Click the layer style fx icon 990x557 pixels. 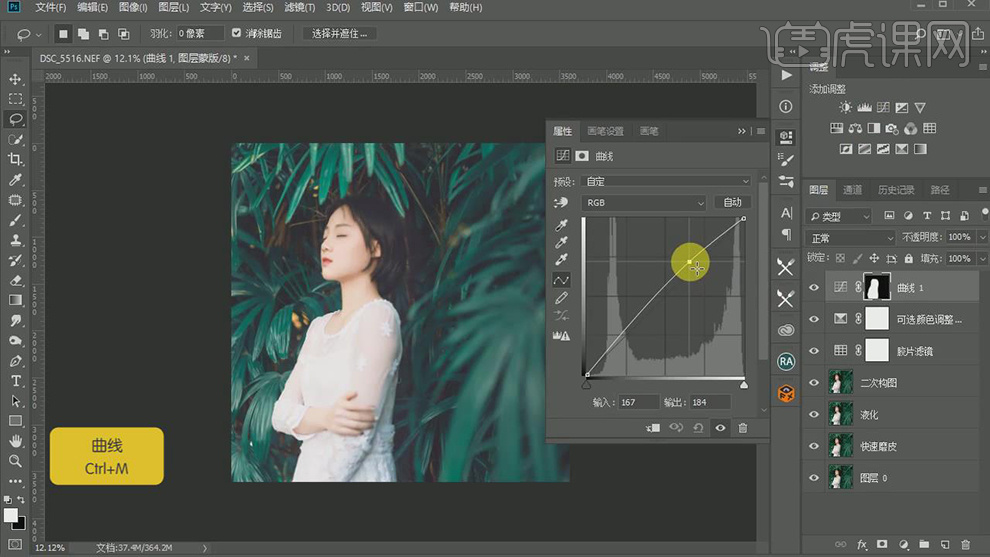(x=862, y=544)
